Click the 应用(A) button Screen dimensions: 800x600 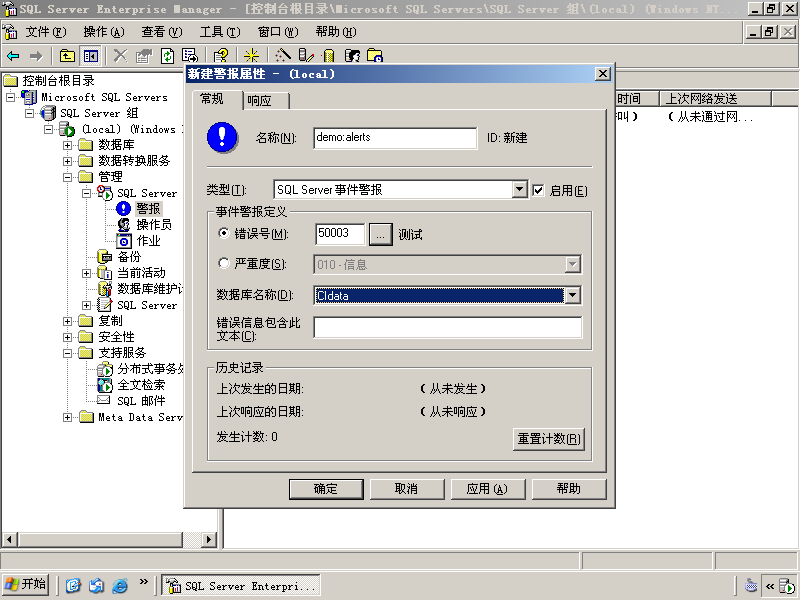point(487,489)
